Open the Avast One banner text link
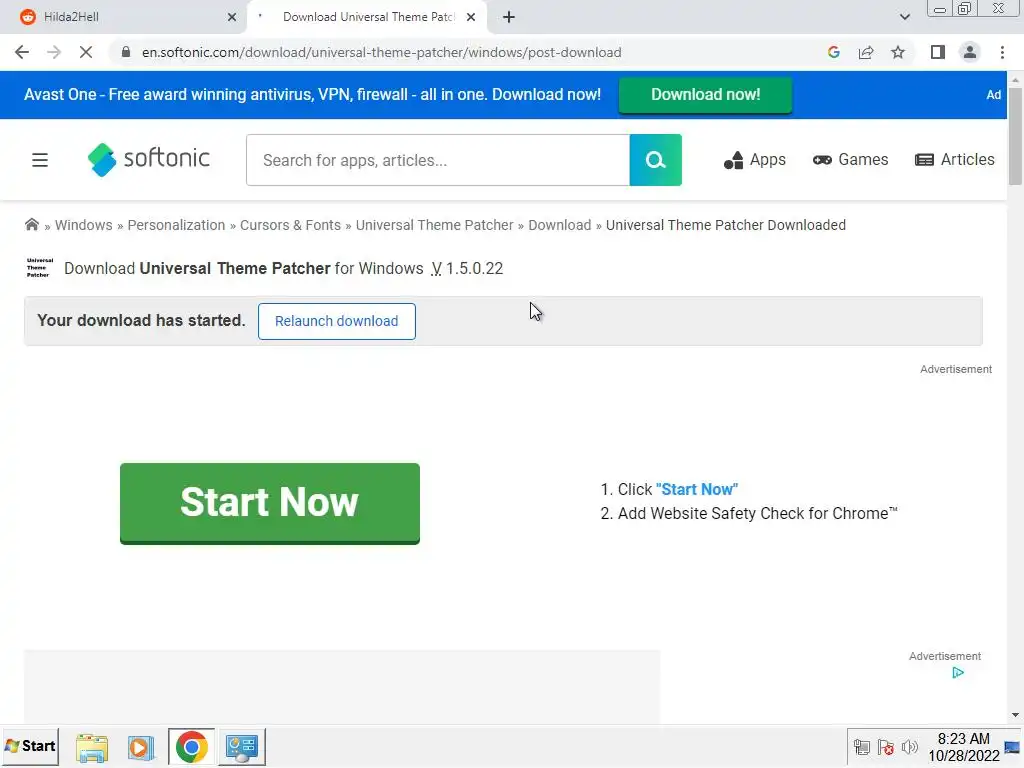Screen dimensions: 1024x768 click(x=312, y=95)
